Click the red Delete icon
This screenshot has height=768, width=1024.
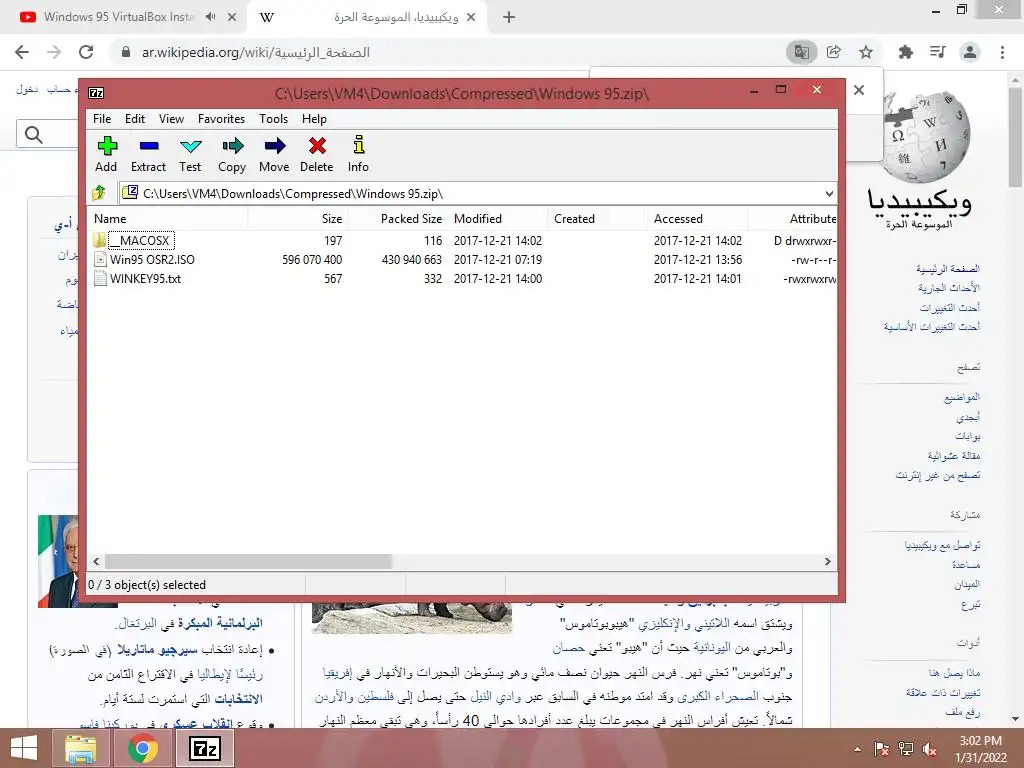(x=317, y=146)
